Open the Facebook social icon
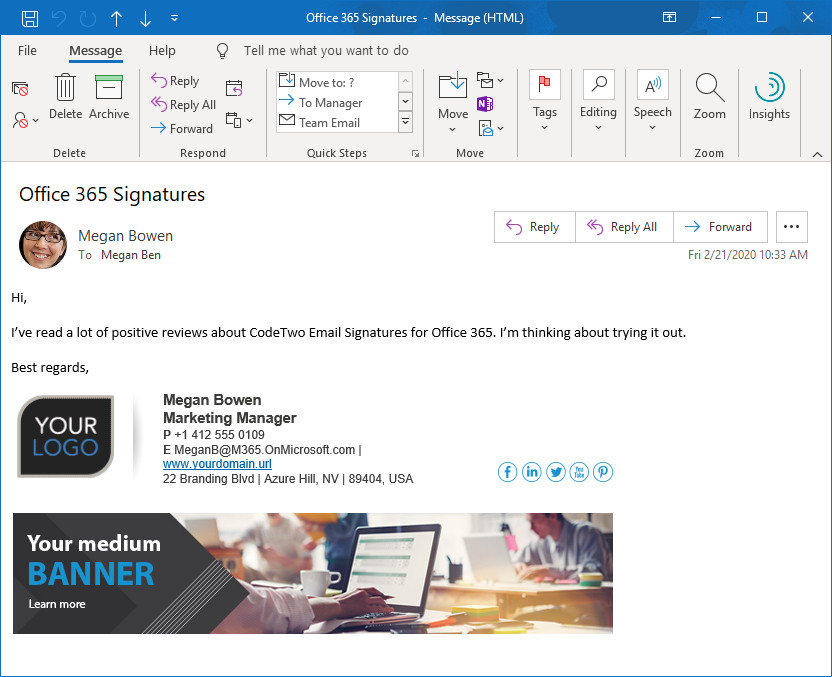 (x=508, y=472)
